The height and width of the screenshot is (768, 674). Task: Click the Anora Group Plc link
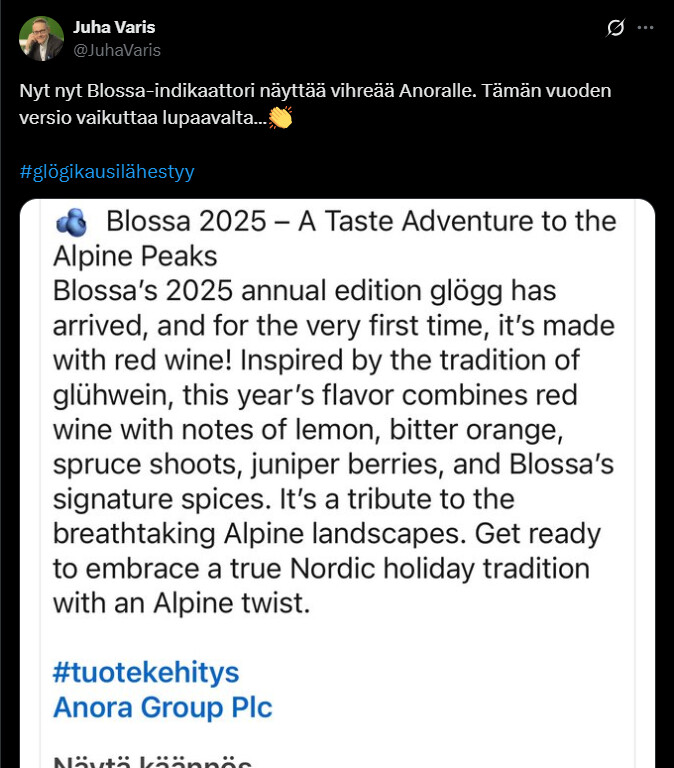[x=162, y=707]
